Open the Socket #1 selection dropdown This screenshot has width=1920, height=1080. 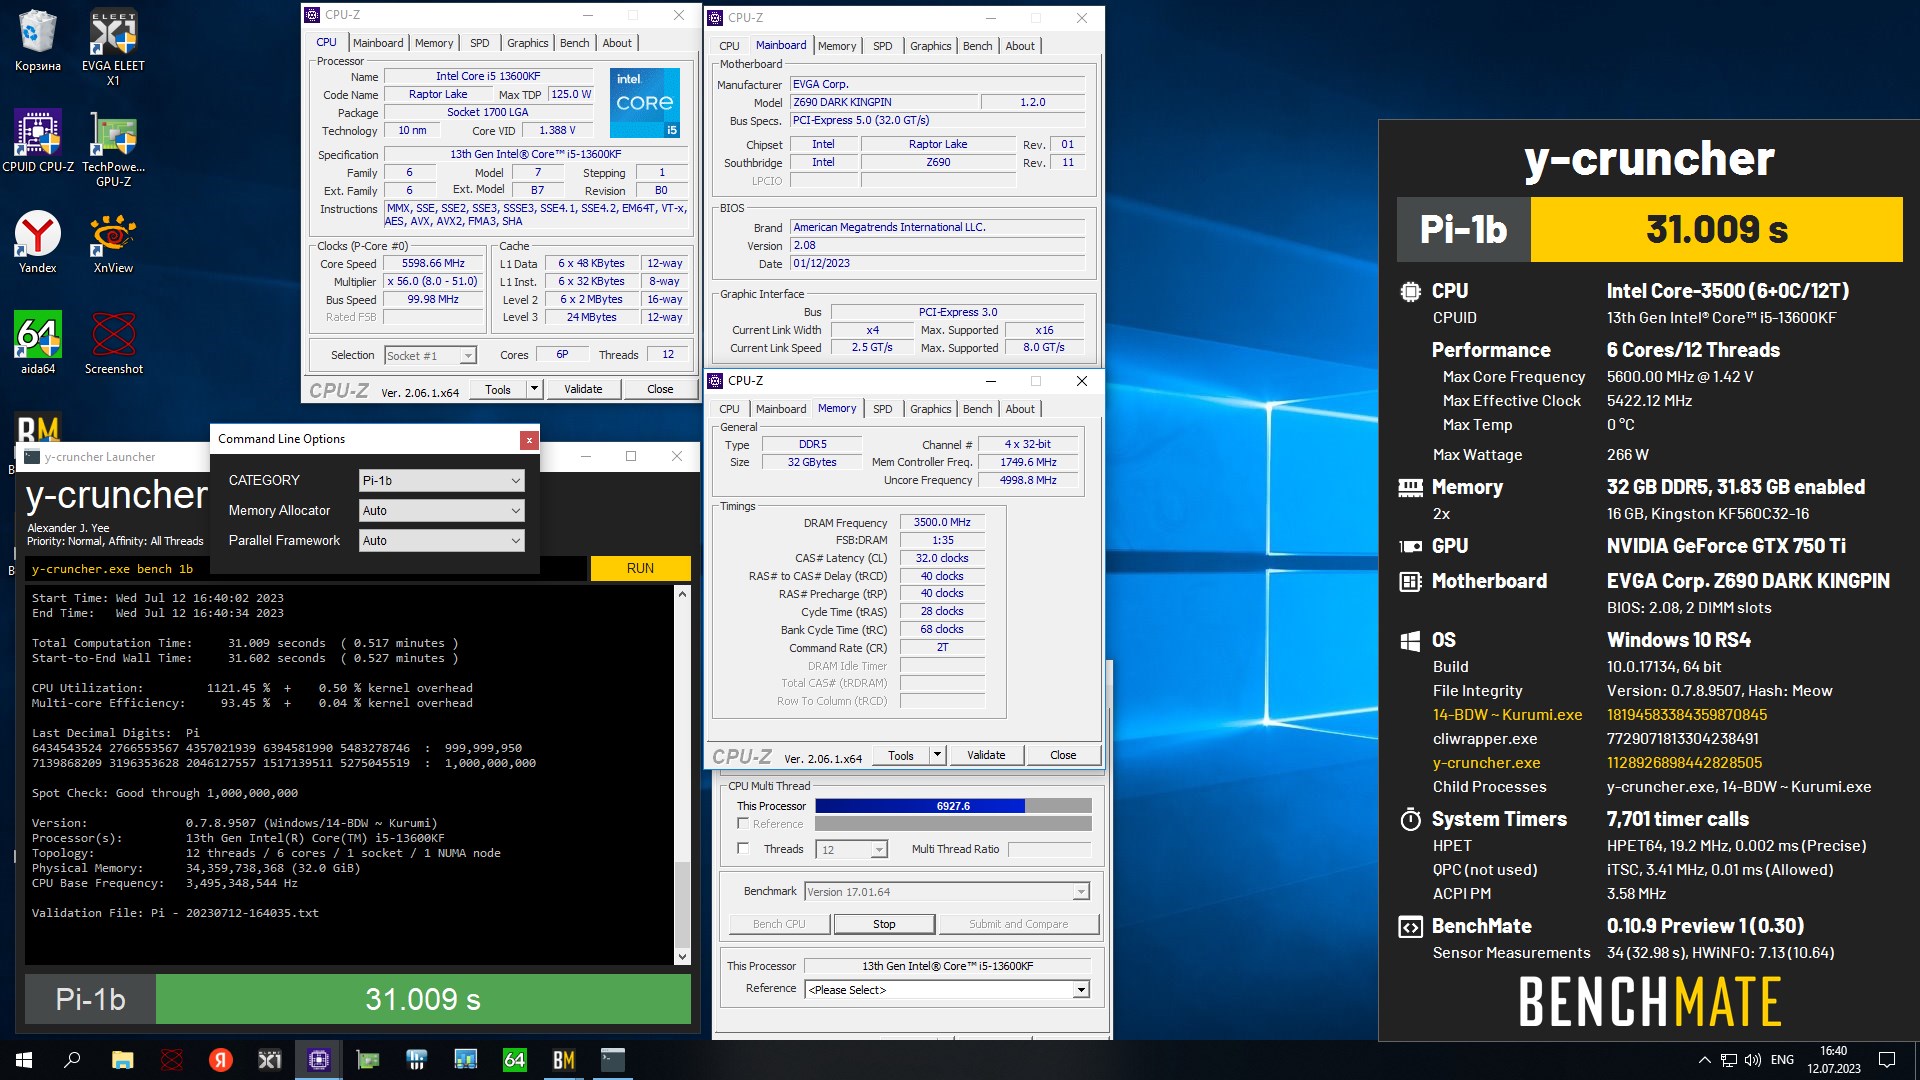click(x=430, y=355)
